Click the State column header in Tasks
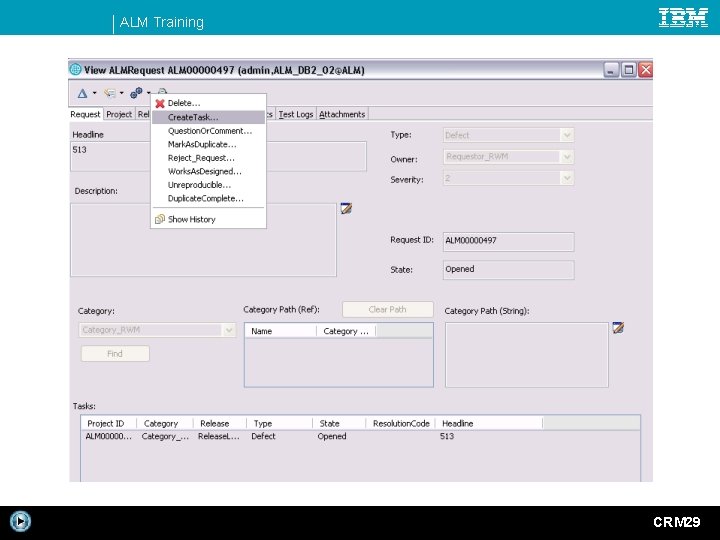The height and width of the screenshot is (540, 720). point(339,423)
